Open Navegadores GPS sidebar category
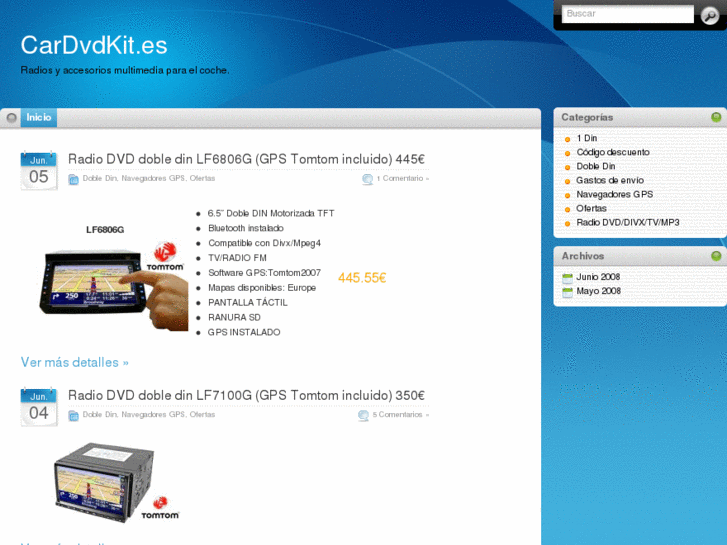This screenshot has height=545, width=727. click(614, 194)
